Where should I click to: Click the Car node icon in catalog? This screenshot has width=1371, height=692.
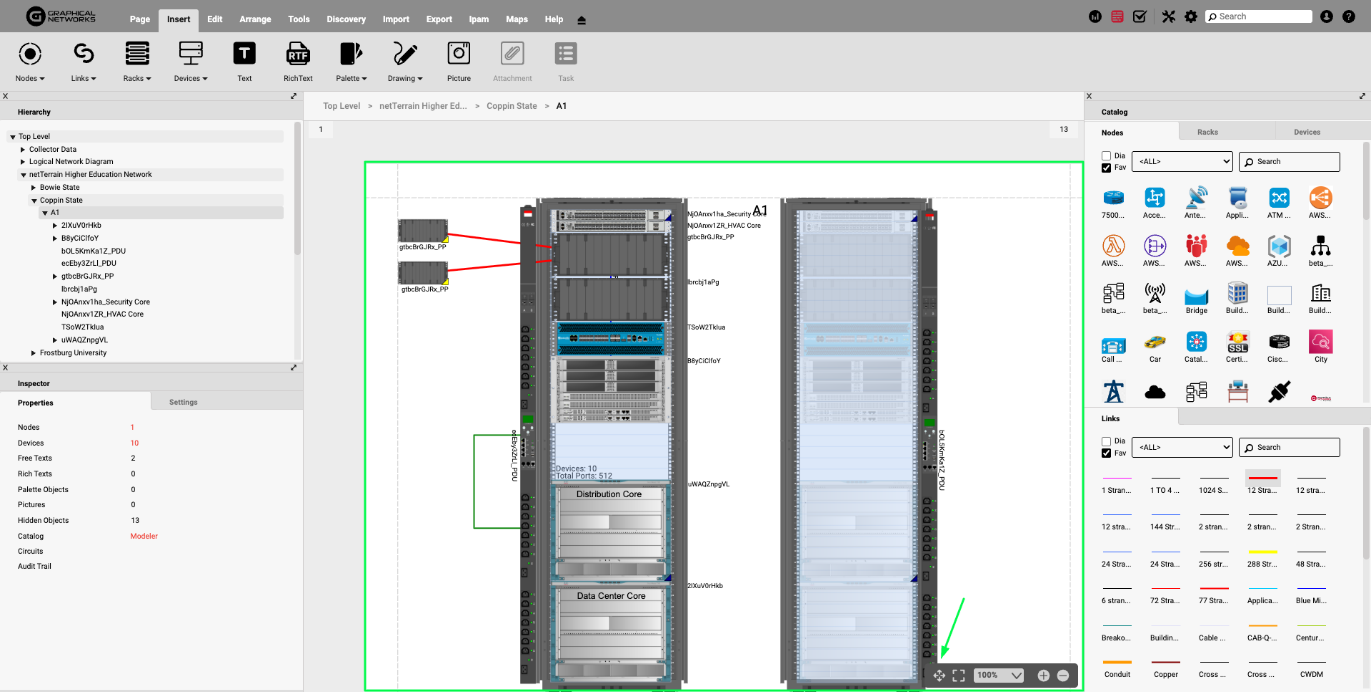[1154, 342]
